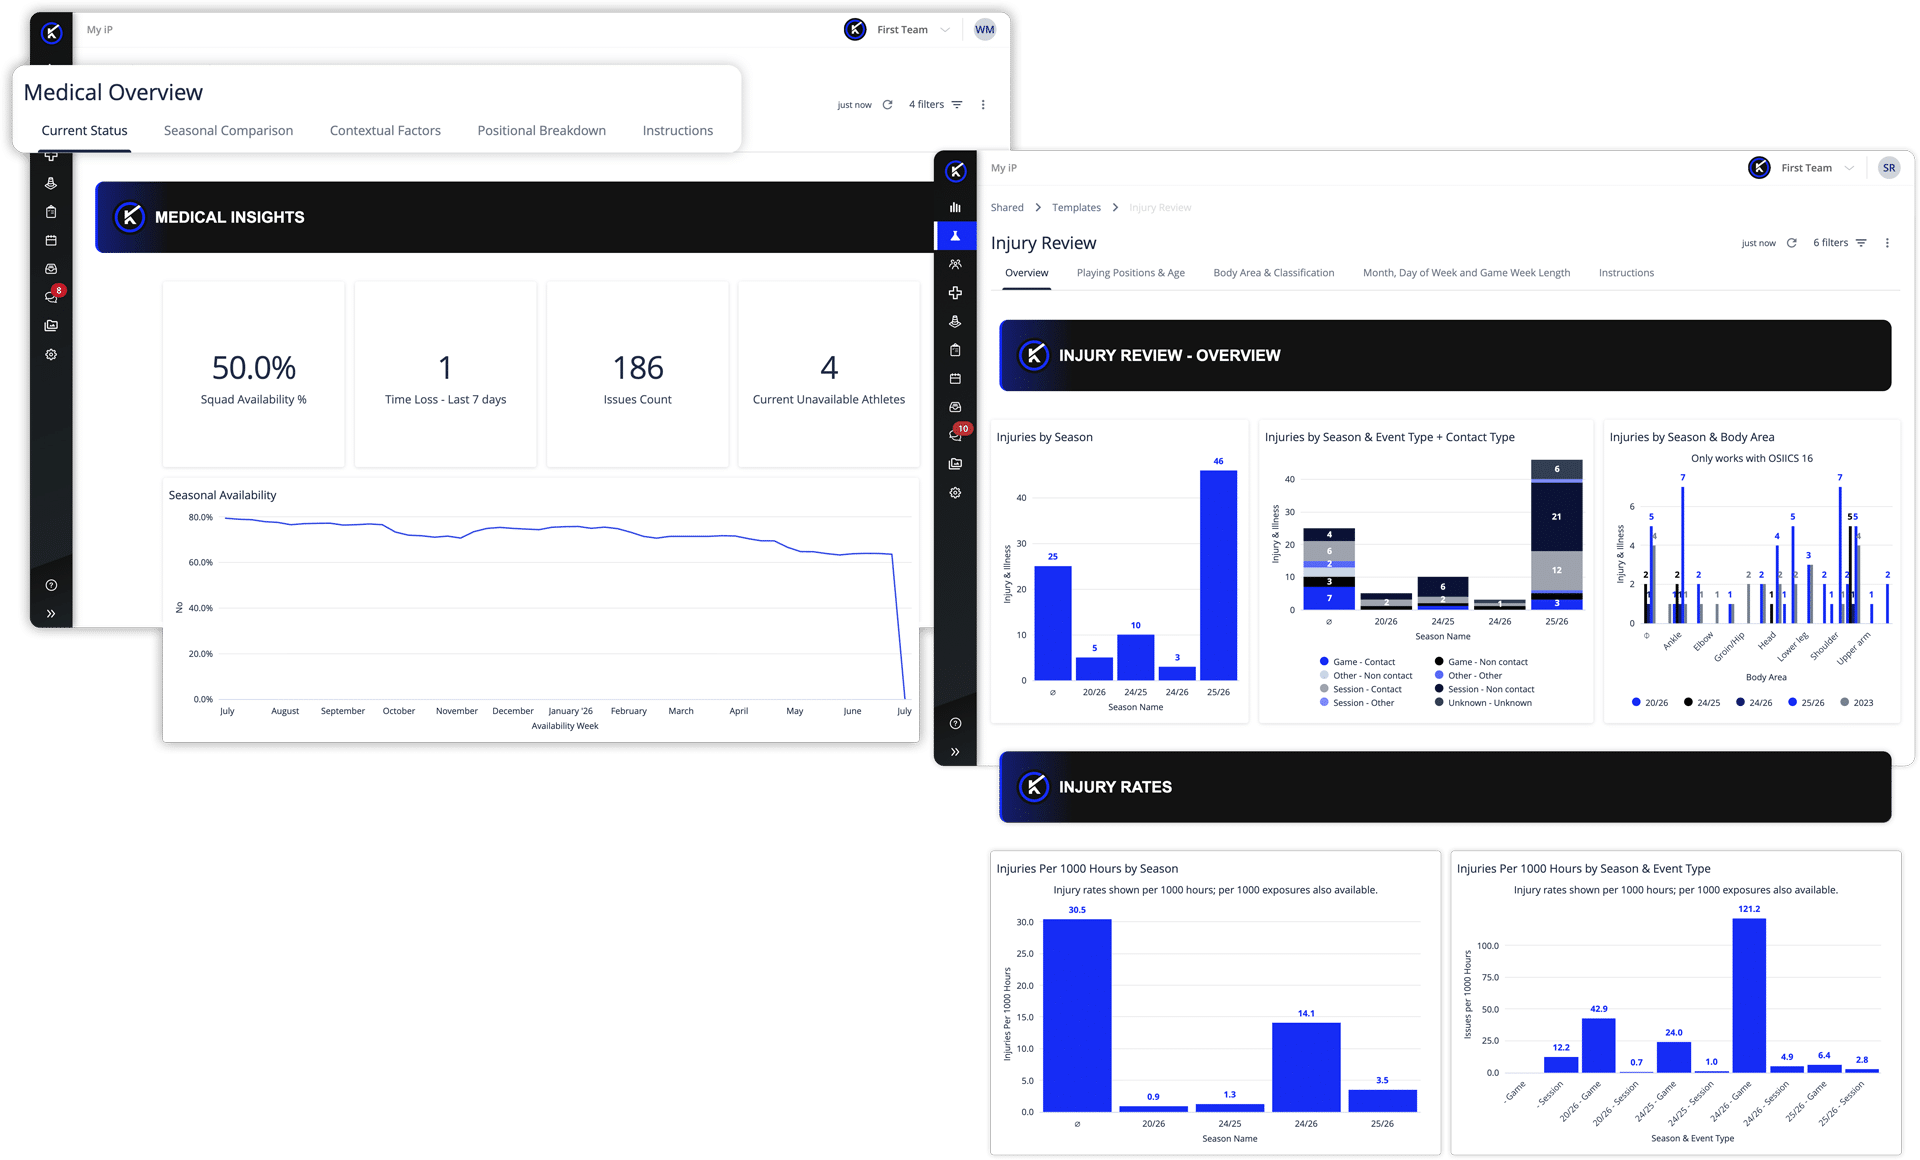This screenshot has height=1160, width=1920.
Task: Open the training cone icon in Injury Review sidebar
Action: (955, 322)
